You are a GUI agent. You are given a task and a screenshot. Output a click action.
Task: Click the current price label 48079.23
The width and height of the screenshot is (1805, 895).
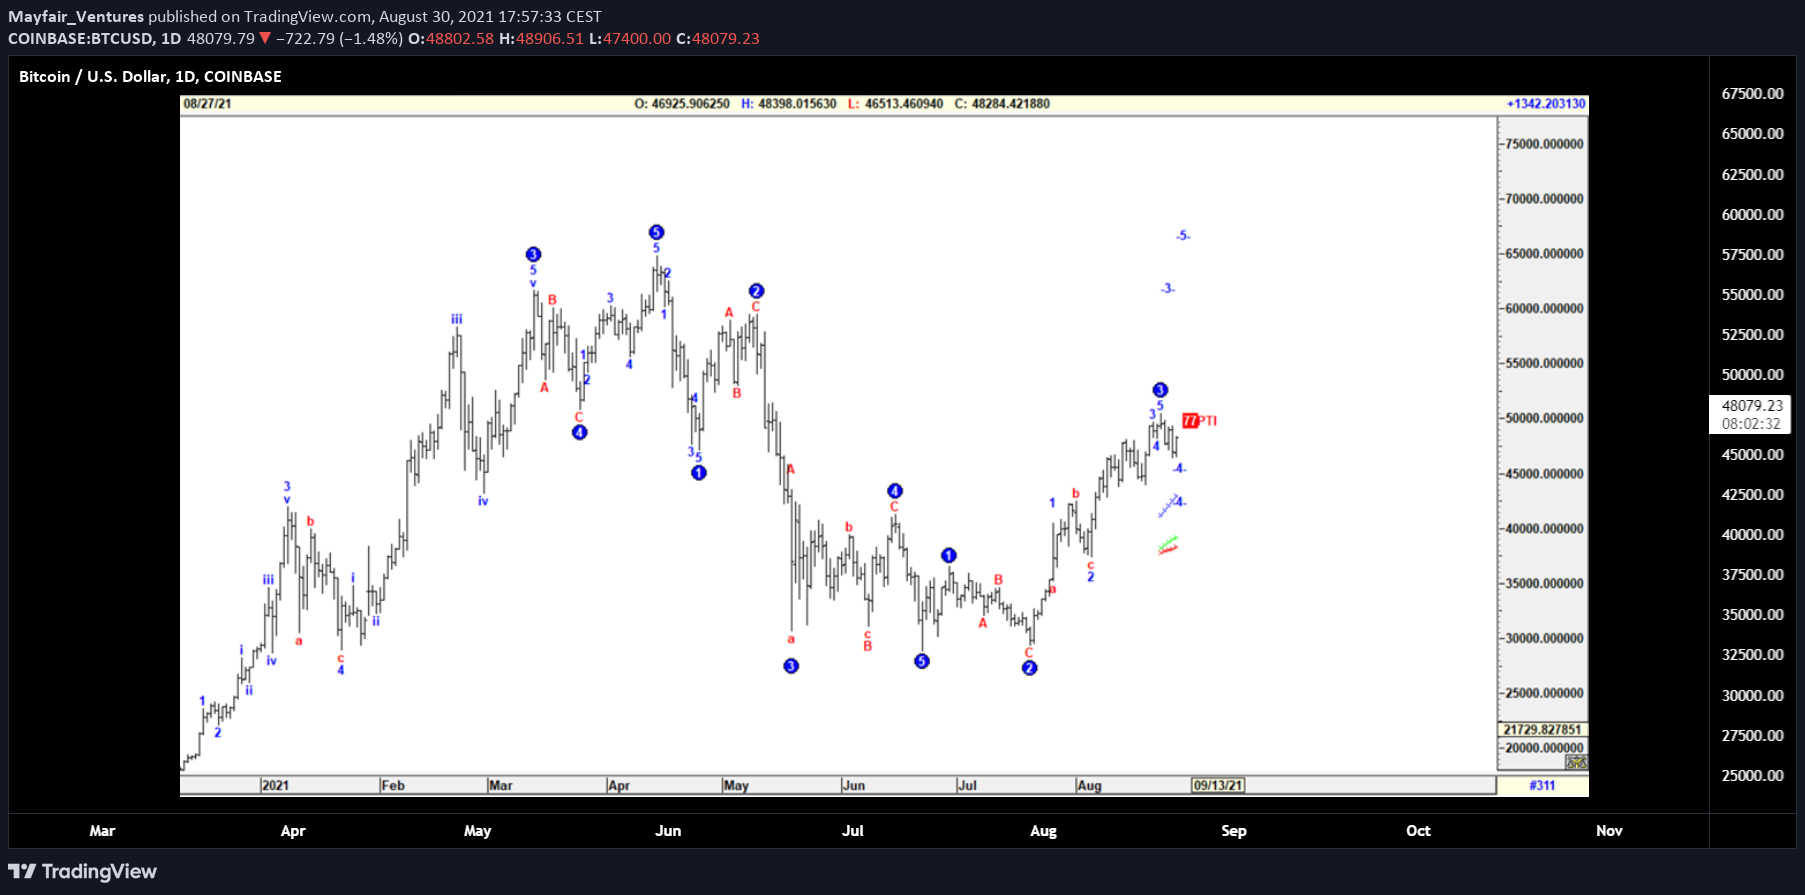tap(1752, 405)
